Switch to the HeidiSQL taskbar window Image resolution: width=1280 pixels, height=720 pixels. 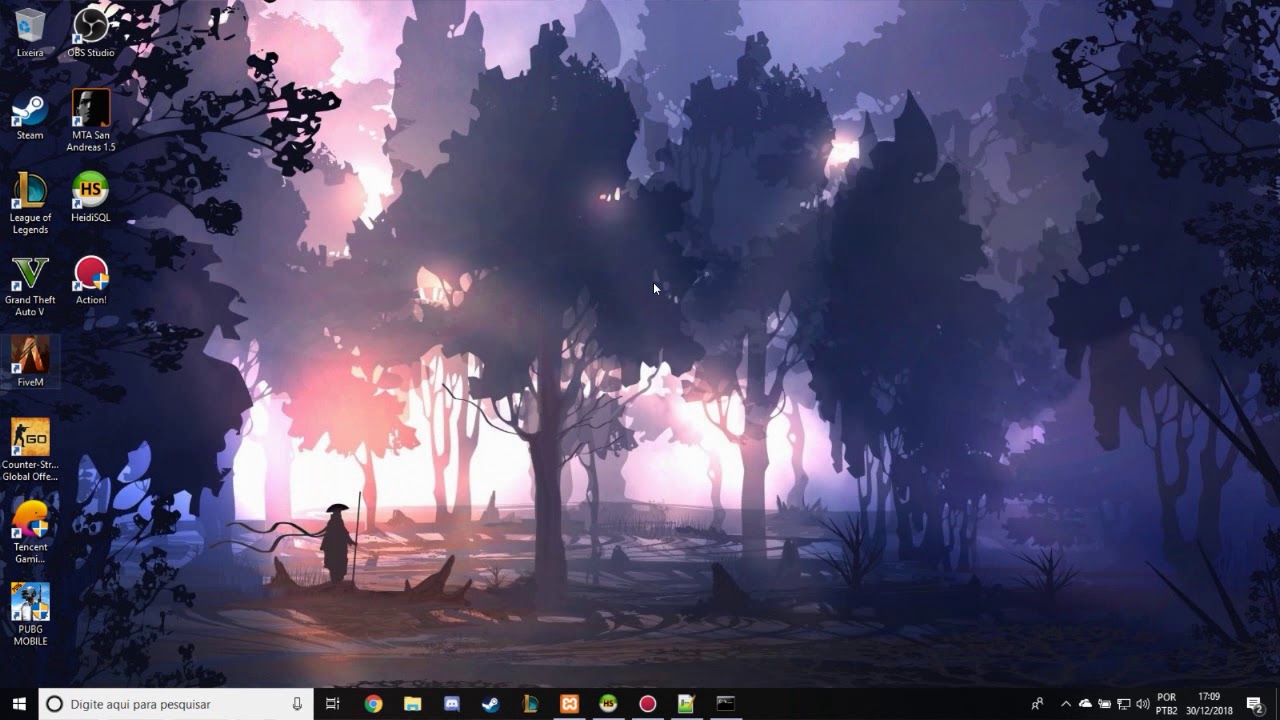pos(608,704)
